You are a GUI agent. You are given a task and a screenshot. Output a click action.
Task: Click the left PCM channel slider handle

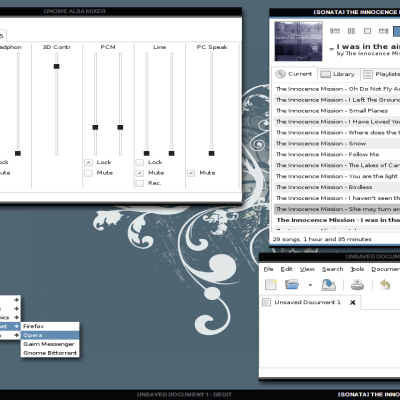tap(95, 127)
